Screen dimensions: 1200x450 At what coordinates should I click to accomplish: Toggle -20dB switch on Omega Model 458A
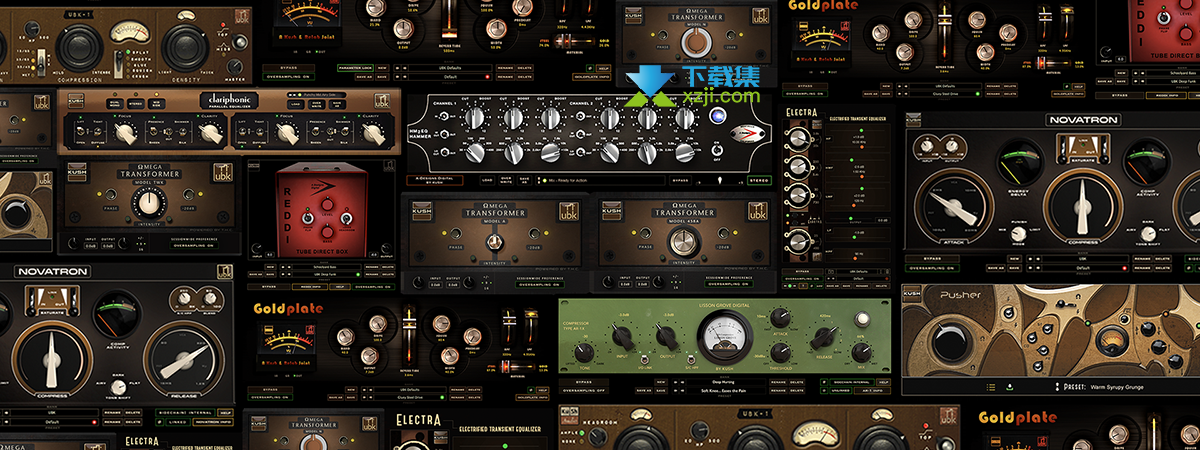coord(723,233)
